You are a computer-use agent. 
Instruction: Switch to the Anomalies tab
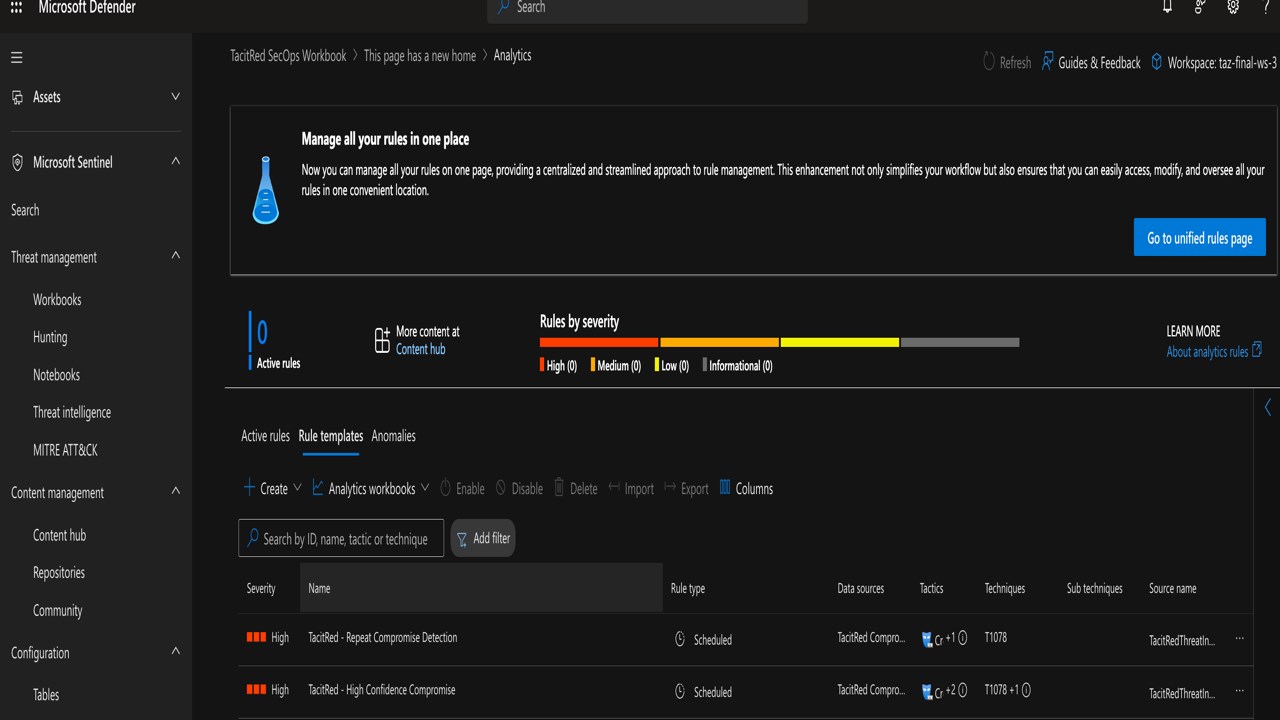point(393,436)
